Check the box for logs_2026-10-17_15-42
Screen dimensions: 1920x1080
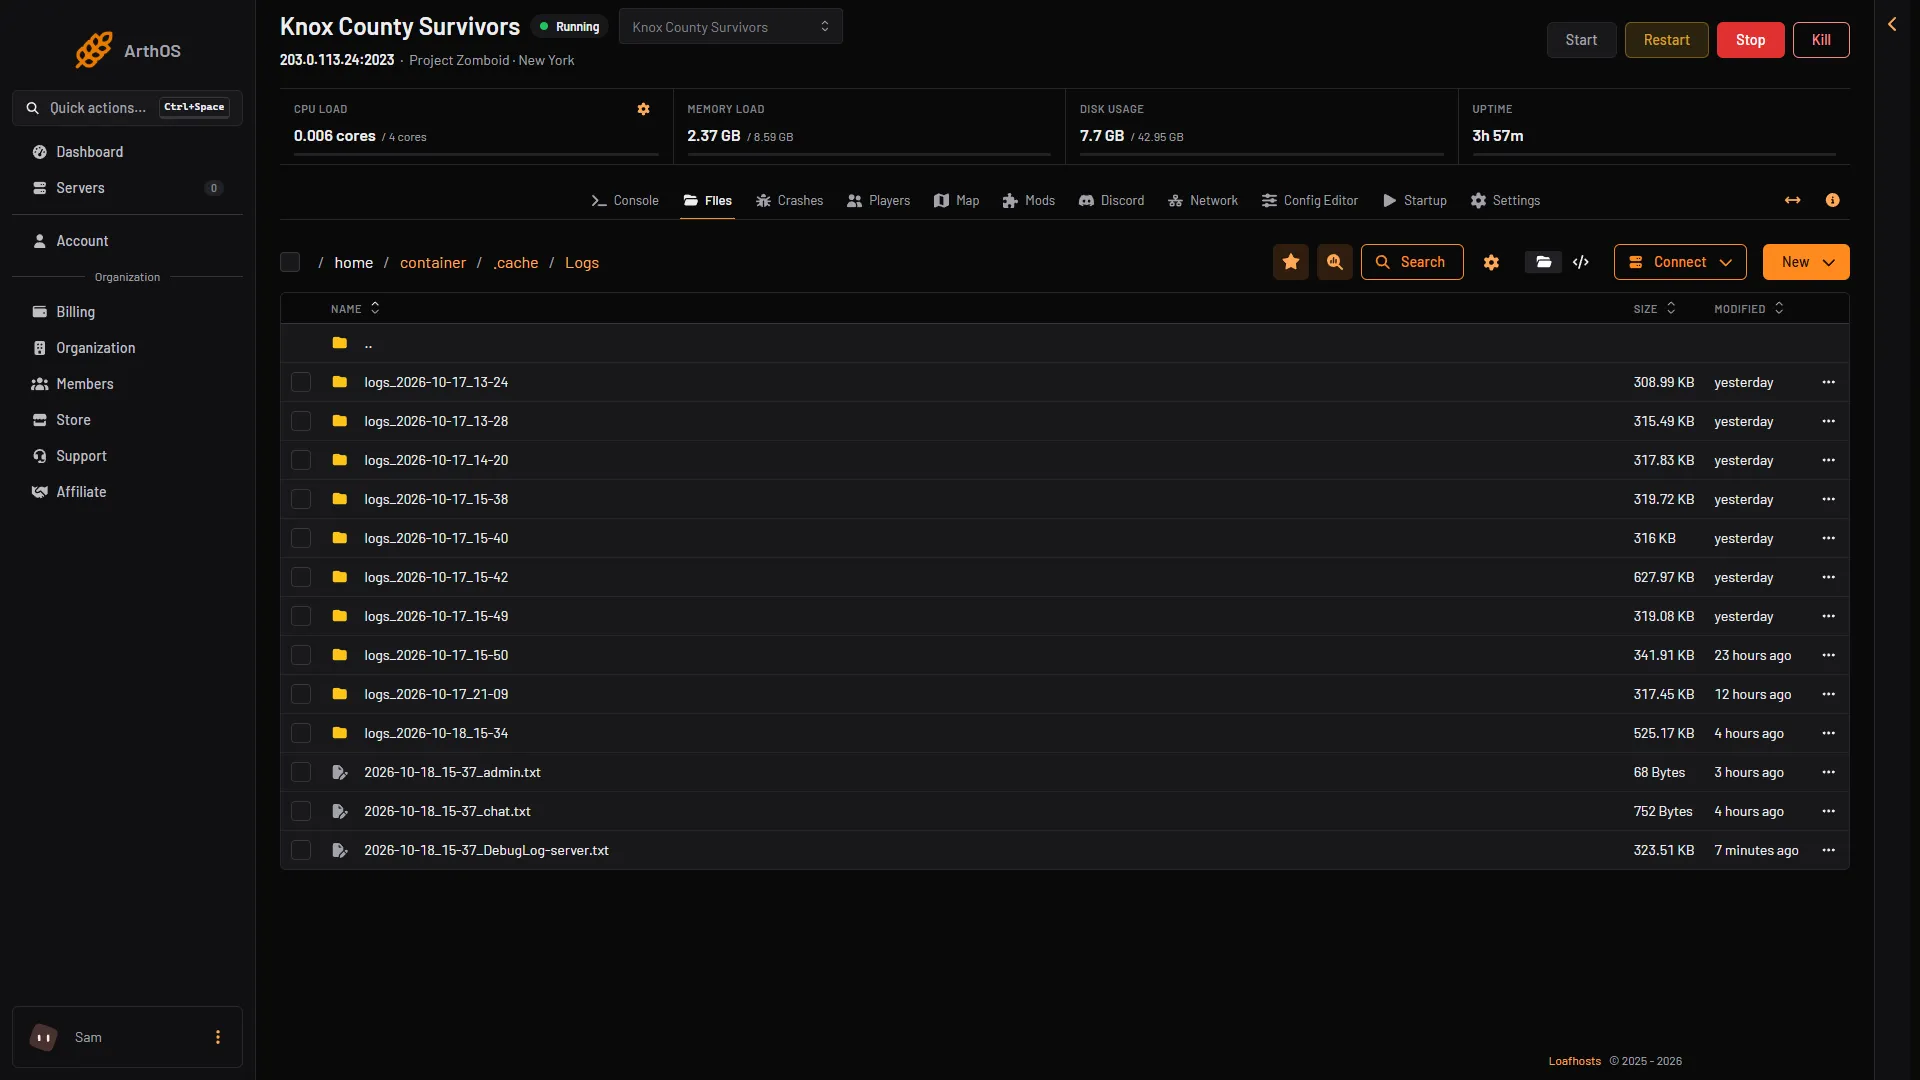point(301,577)
